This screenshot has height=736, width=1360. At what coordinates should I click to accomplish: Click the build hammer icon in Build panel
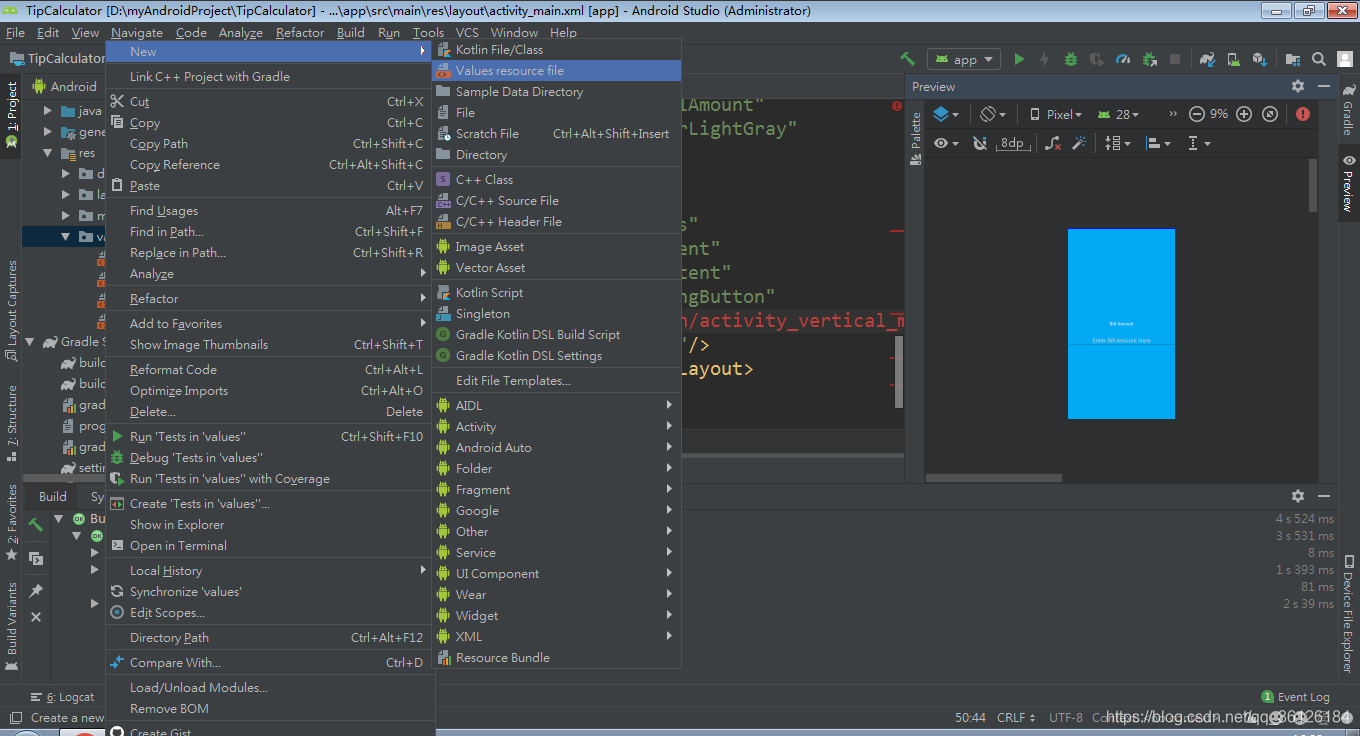pos(36,525)
